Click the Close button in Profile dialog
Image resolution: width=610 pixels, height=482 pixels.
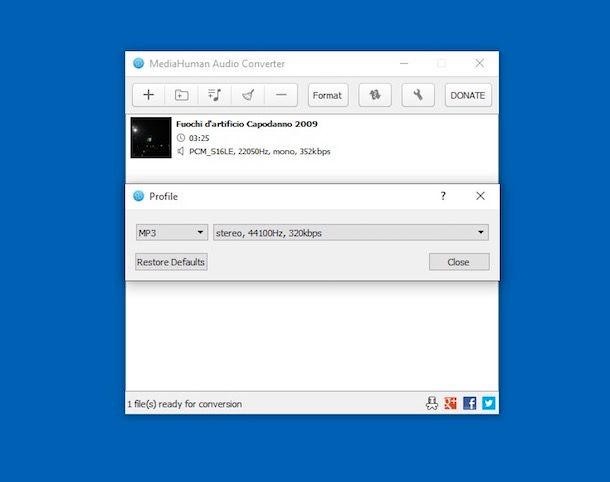pyautogui.click(x=459, y=262)
